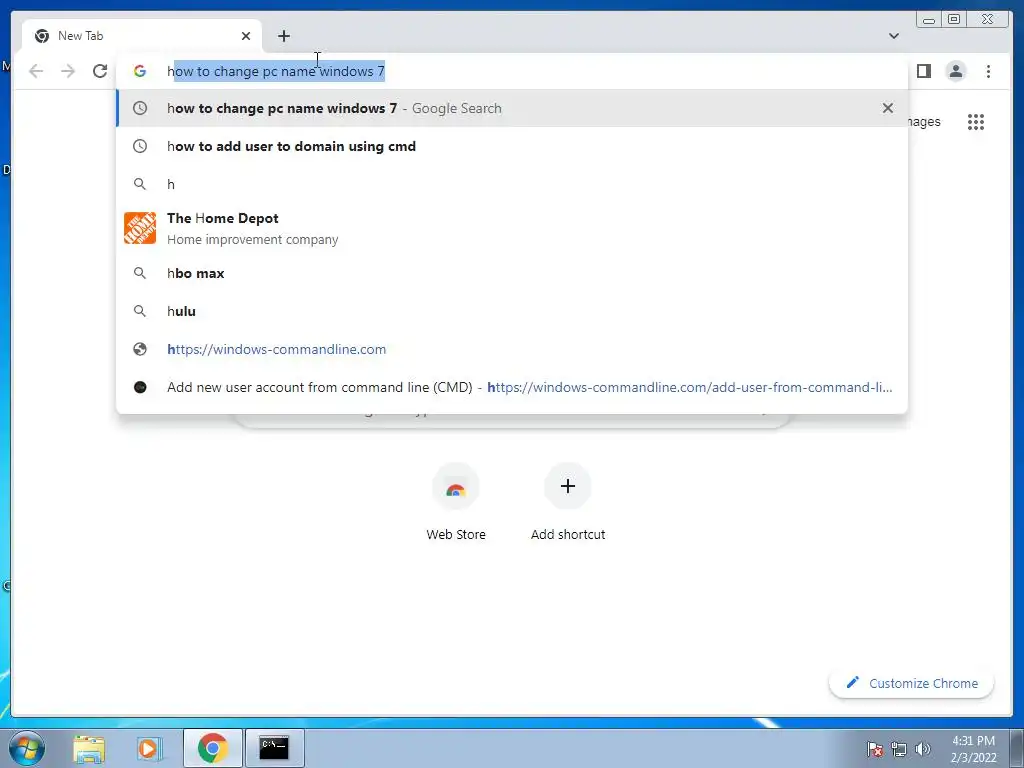Click the Back navigation arrow
The width and height of the screenshot is (1024, 768).
(36, 71)
